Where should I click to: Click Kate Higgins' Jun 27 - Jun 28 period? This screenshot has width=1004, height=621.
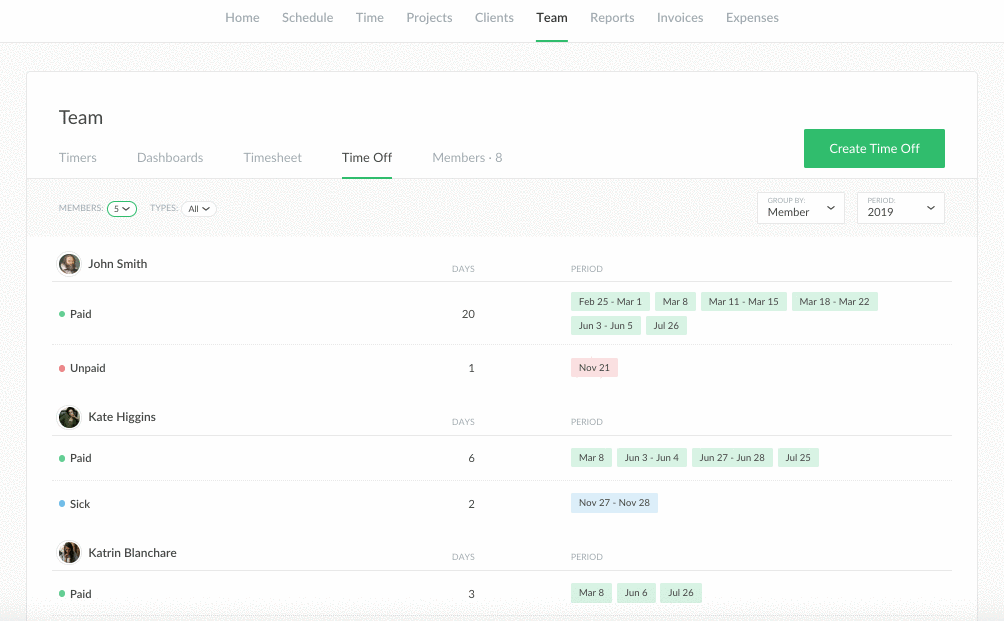tap(732, 458)
